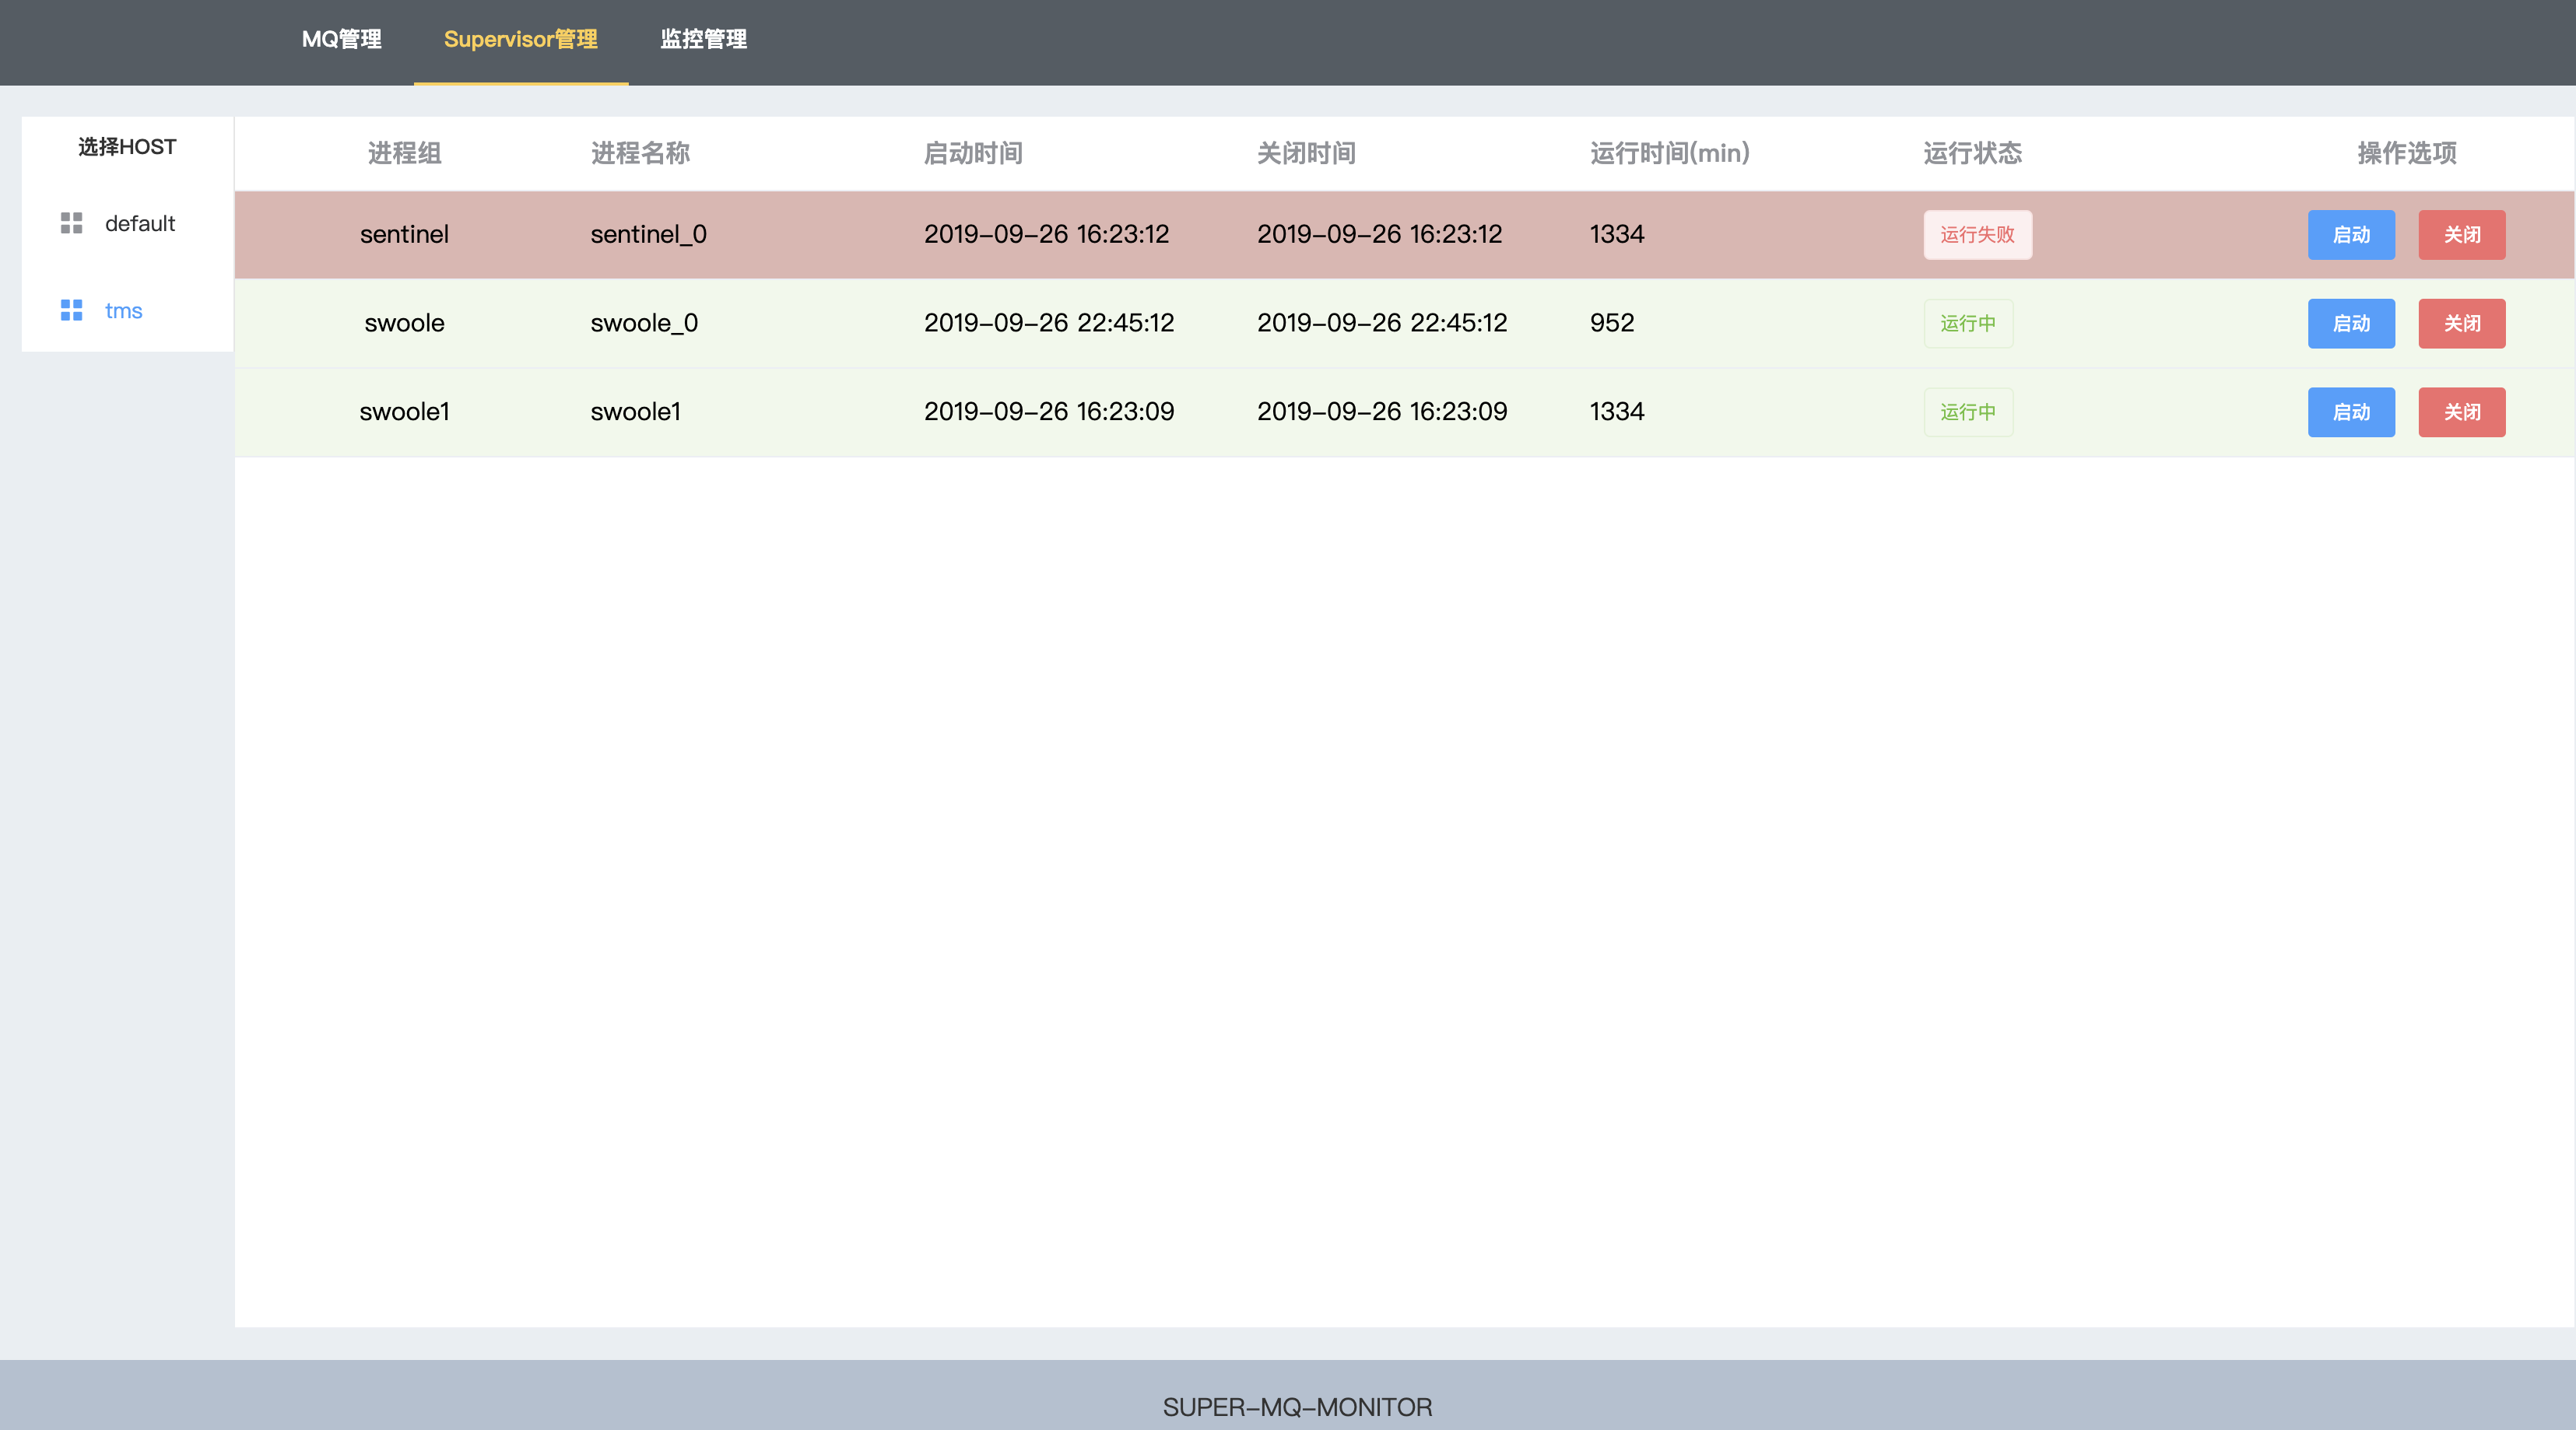The height and width of the screenshot is (1430, 2576).
Task: Click the 运行失败 status tag
Action: tap(1977, 235)
